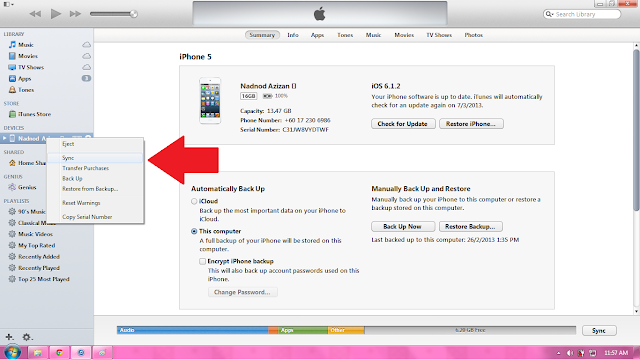Select the Nadnod iPhone device icon
The image size is (640, 360).
point(12,138)
